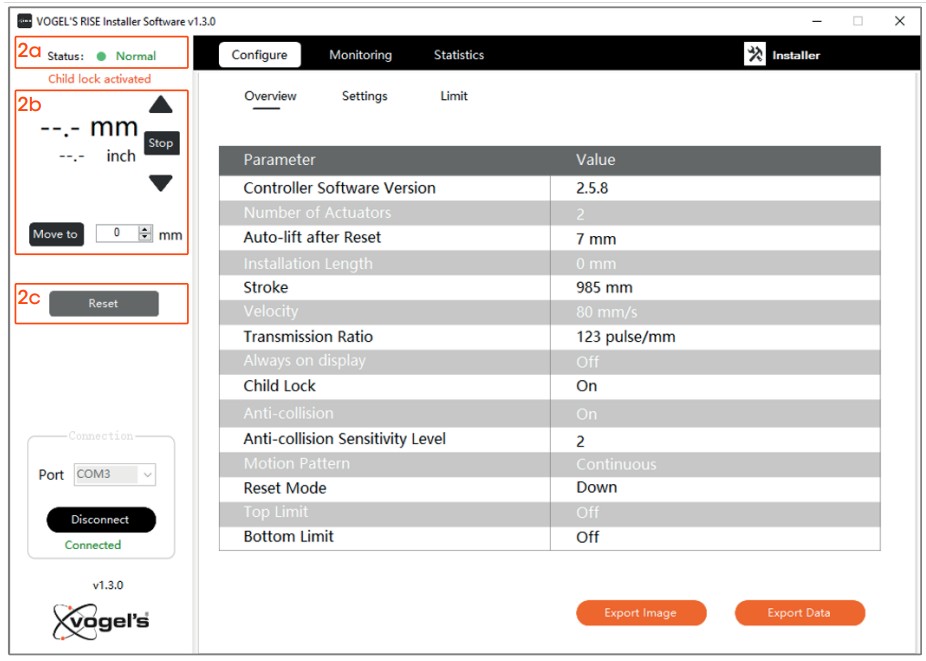Click the Export Image button
926x661 pixels.
pyautogui.click(x=641, y=613)
